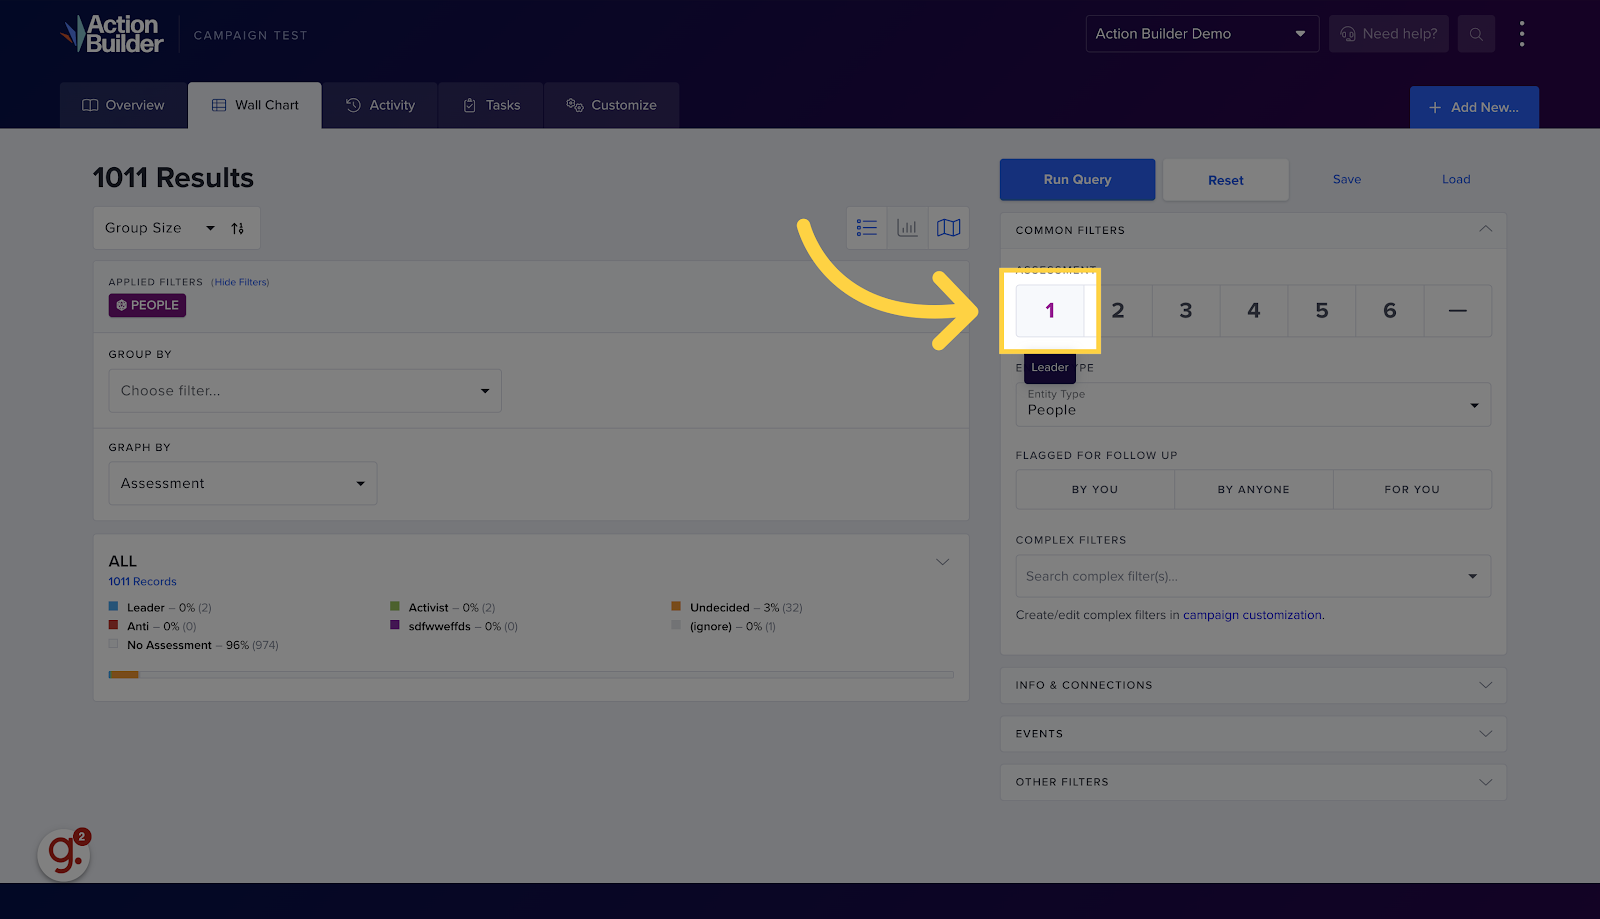Switch to list view icon
The width and height of the screenshot is (1600, 919).
click(x=867, y=228)
